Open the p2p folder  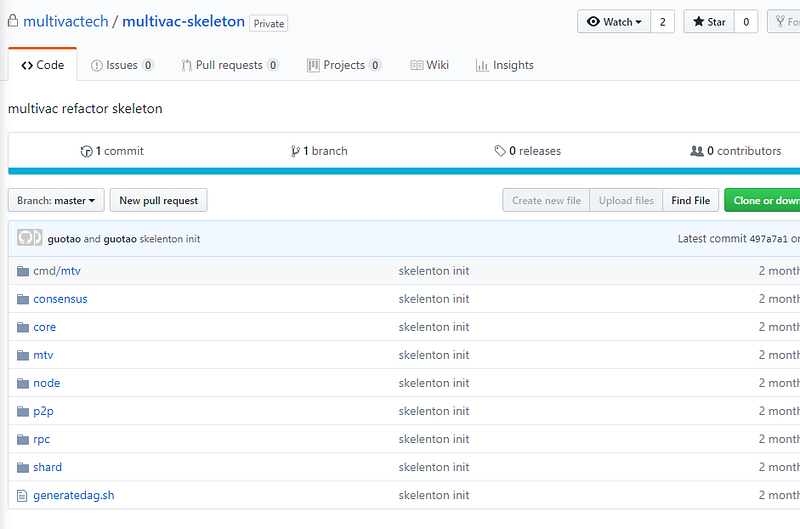pos(43,411)
